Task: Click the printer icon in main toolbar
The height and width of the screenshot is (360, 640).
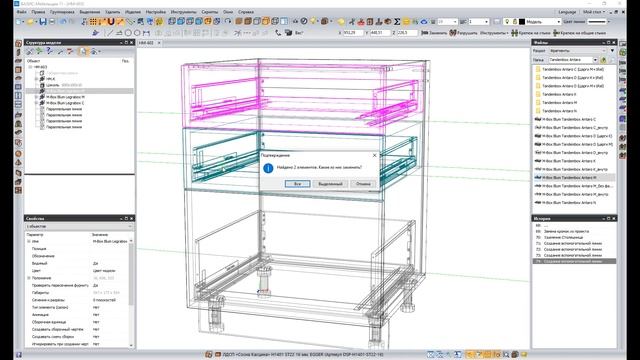Action: [52, 21]
